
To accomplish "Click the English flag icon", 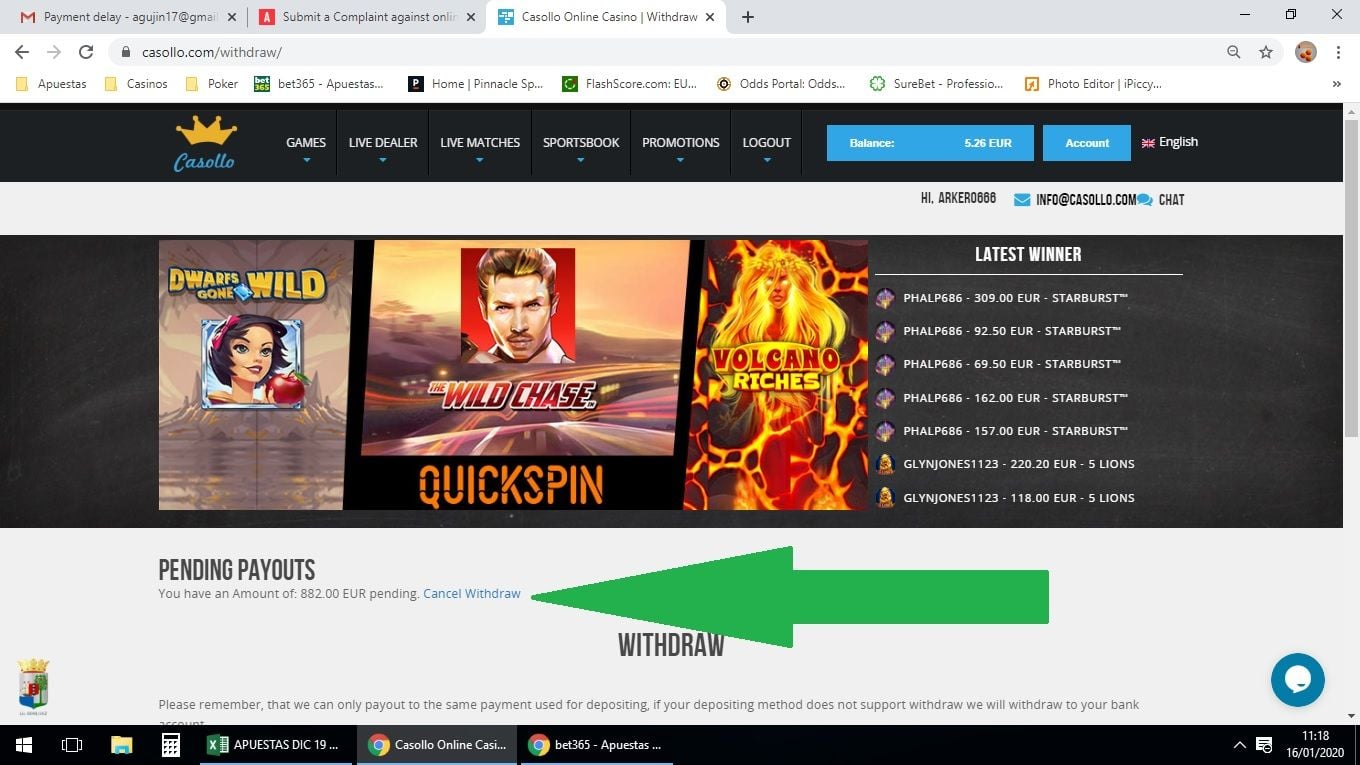I will pyautogui.click(x=1148, y=143).
